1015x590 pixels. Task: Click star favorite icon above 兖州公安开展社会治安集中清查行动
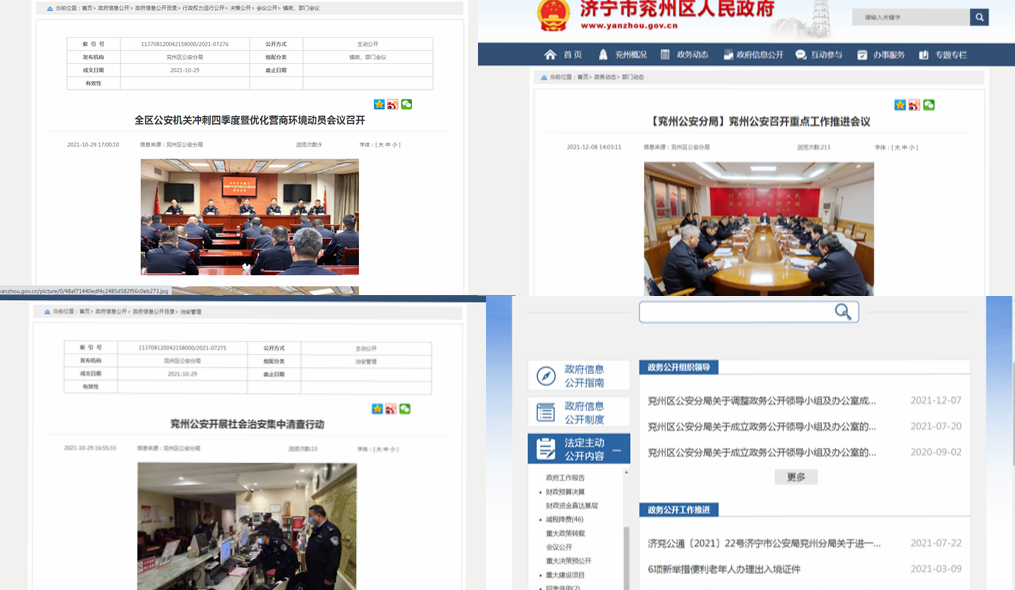[378, 408]
